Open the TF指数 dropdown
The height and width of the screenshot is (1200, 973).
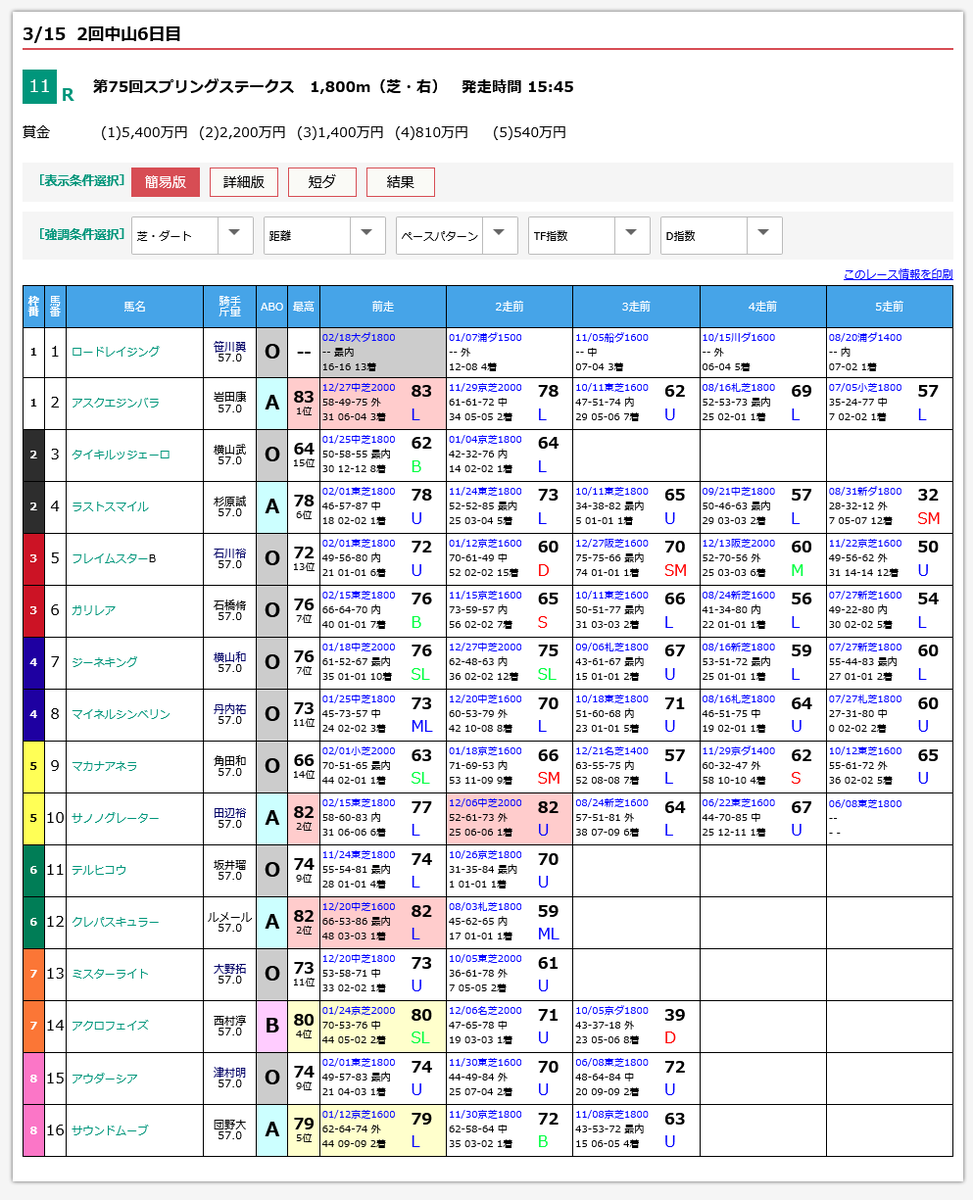[589, 236]
